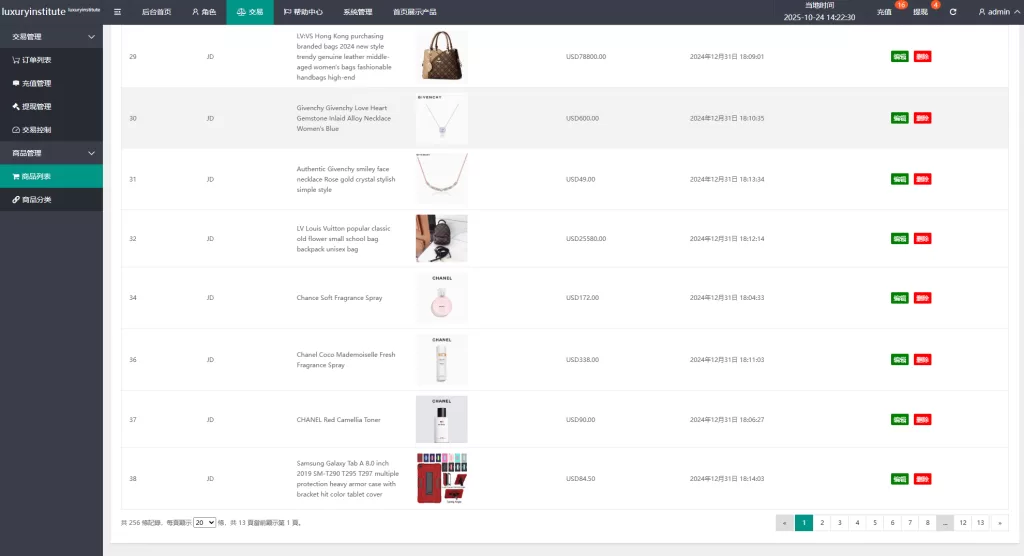
Task: Open 提现管理 withdrawal management in the sidebar
Action: pos(36,106)
